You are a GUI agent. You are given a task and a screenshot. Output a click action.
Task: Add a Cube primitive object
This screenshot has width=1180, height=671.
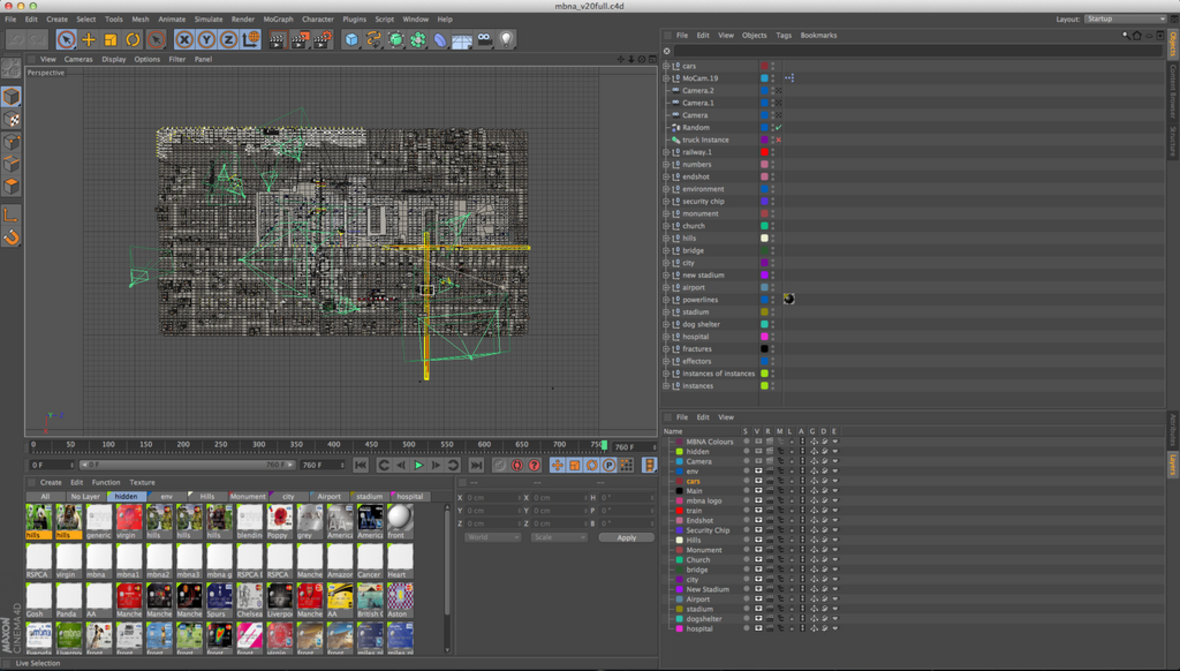tap(351, 40)
